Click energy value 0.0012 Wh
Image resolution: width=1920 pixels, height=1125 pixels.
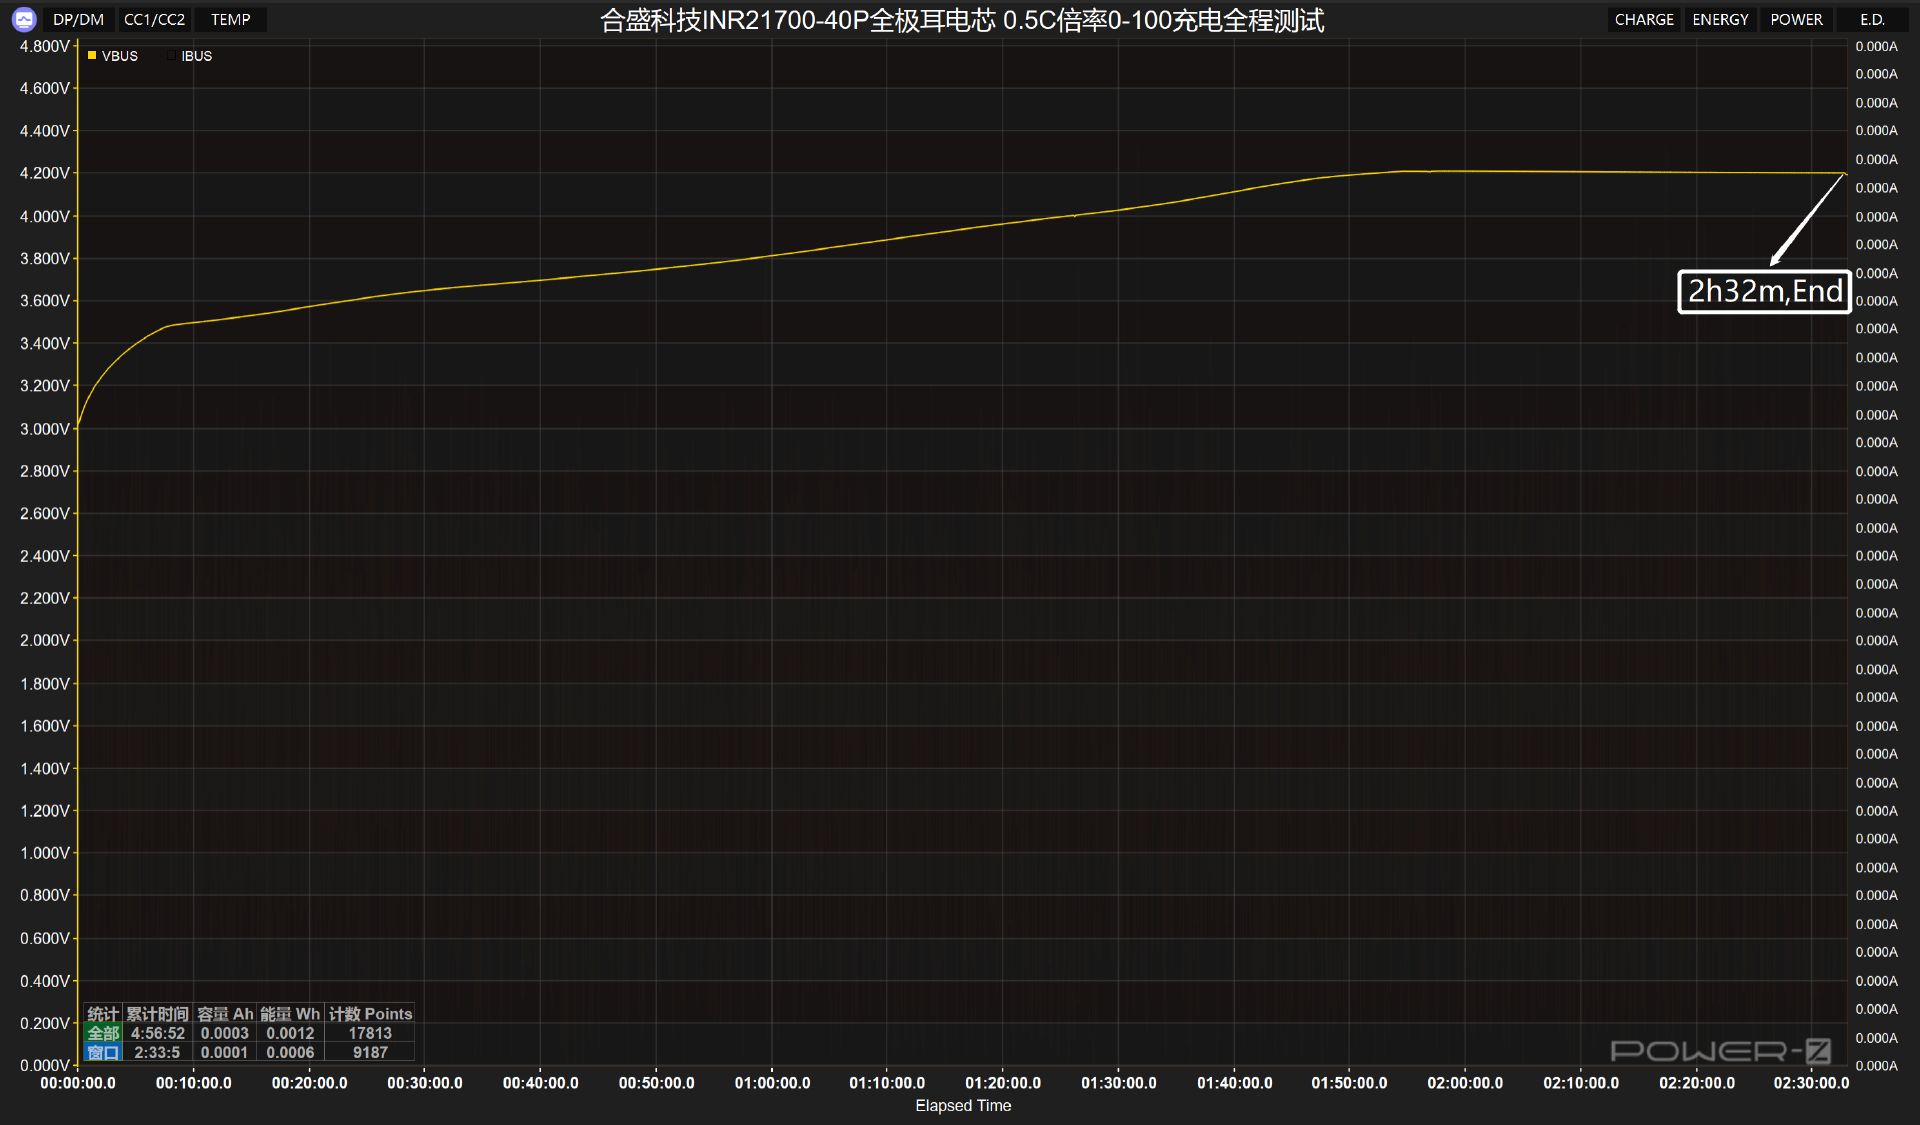click(290, 1033)
